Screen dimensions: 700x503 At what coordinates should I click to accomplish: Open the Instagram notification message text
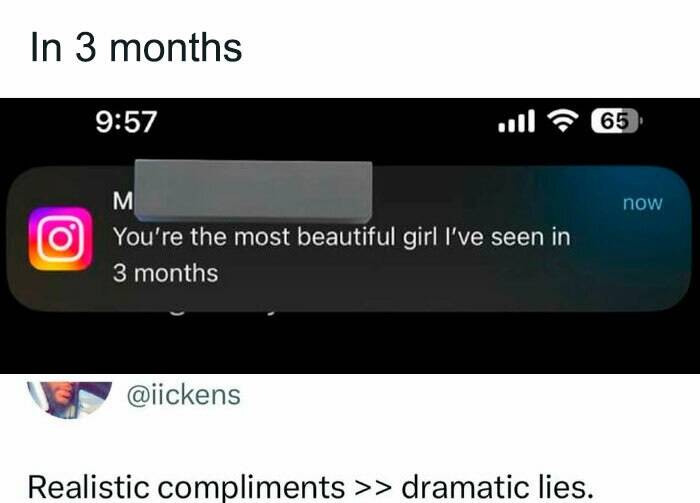342,255
